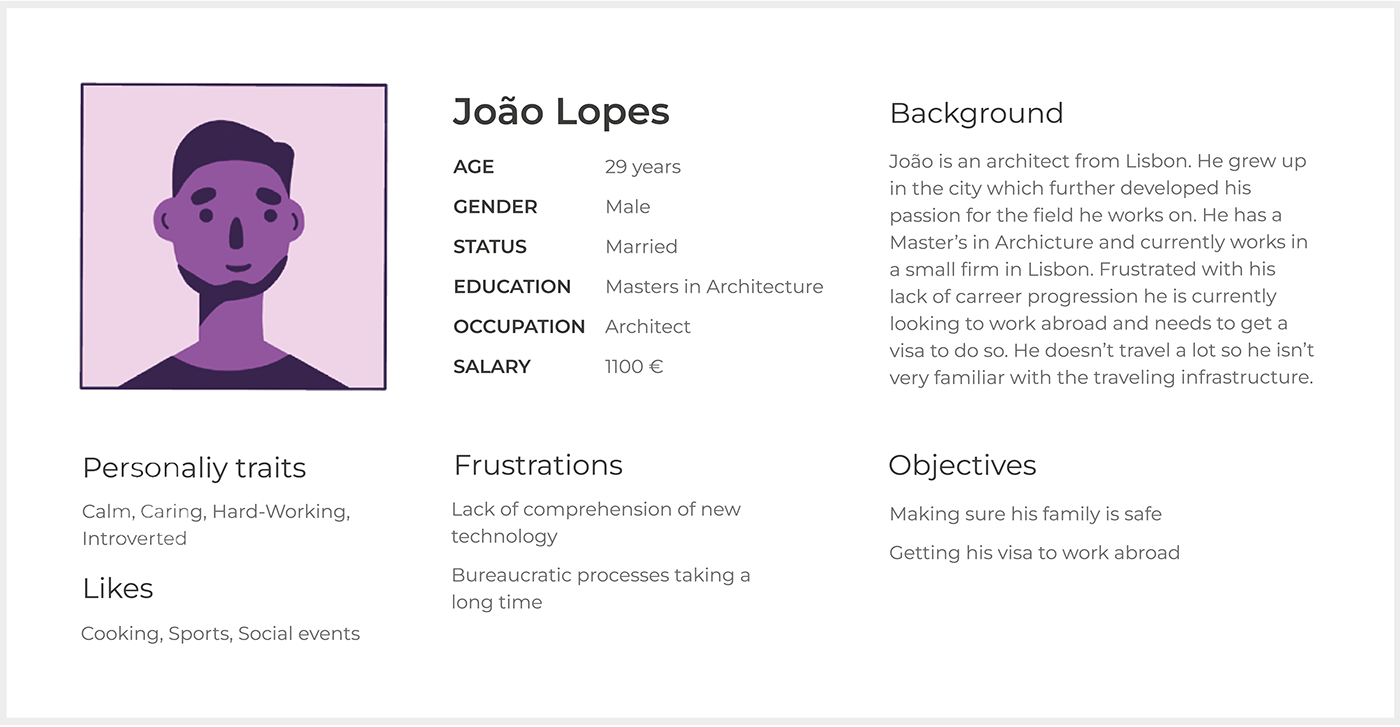
Task: Click the bureaucratic processes frustration text
Action: pos(600,589)
